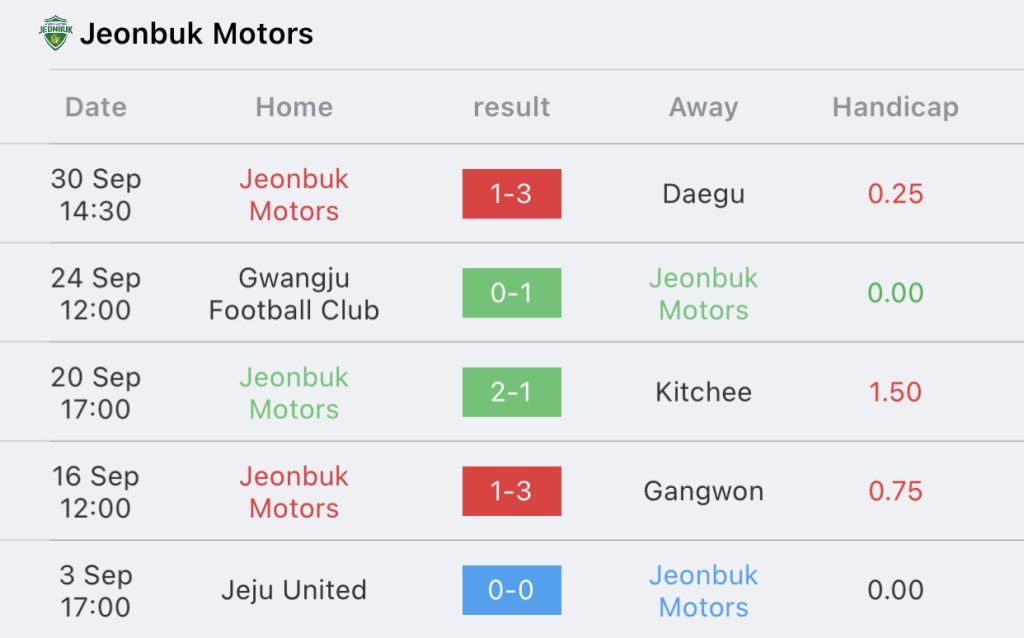Image resolution: width=1024 pixels, height=638 pixels.
Task: Open the Jeonbuk Motors team title
Action: tap(197, 34)
